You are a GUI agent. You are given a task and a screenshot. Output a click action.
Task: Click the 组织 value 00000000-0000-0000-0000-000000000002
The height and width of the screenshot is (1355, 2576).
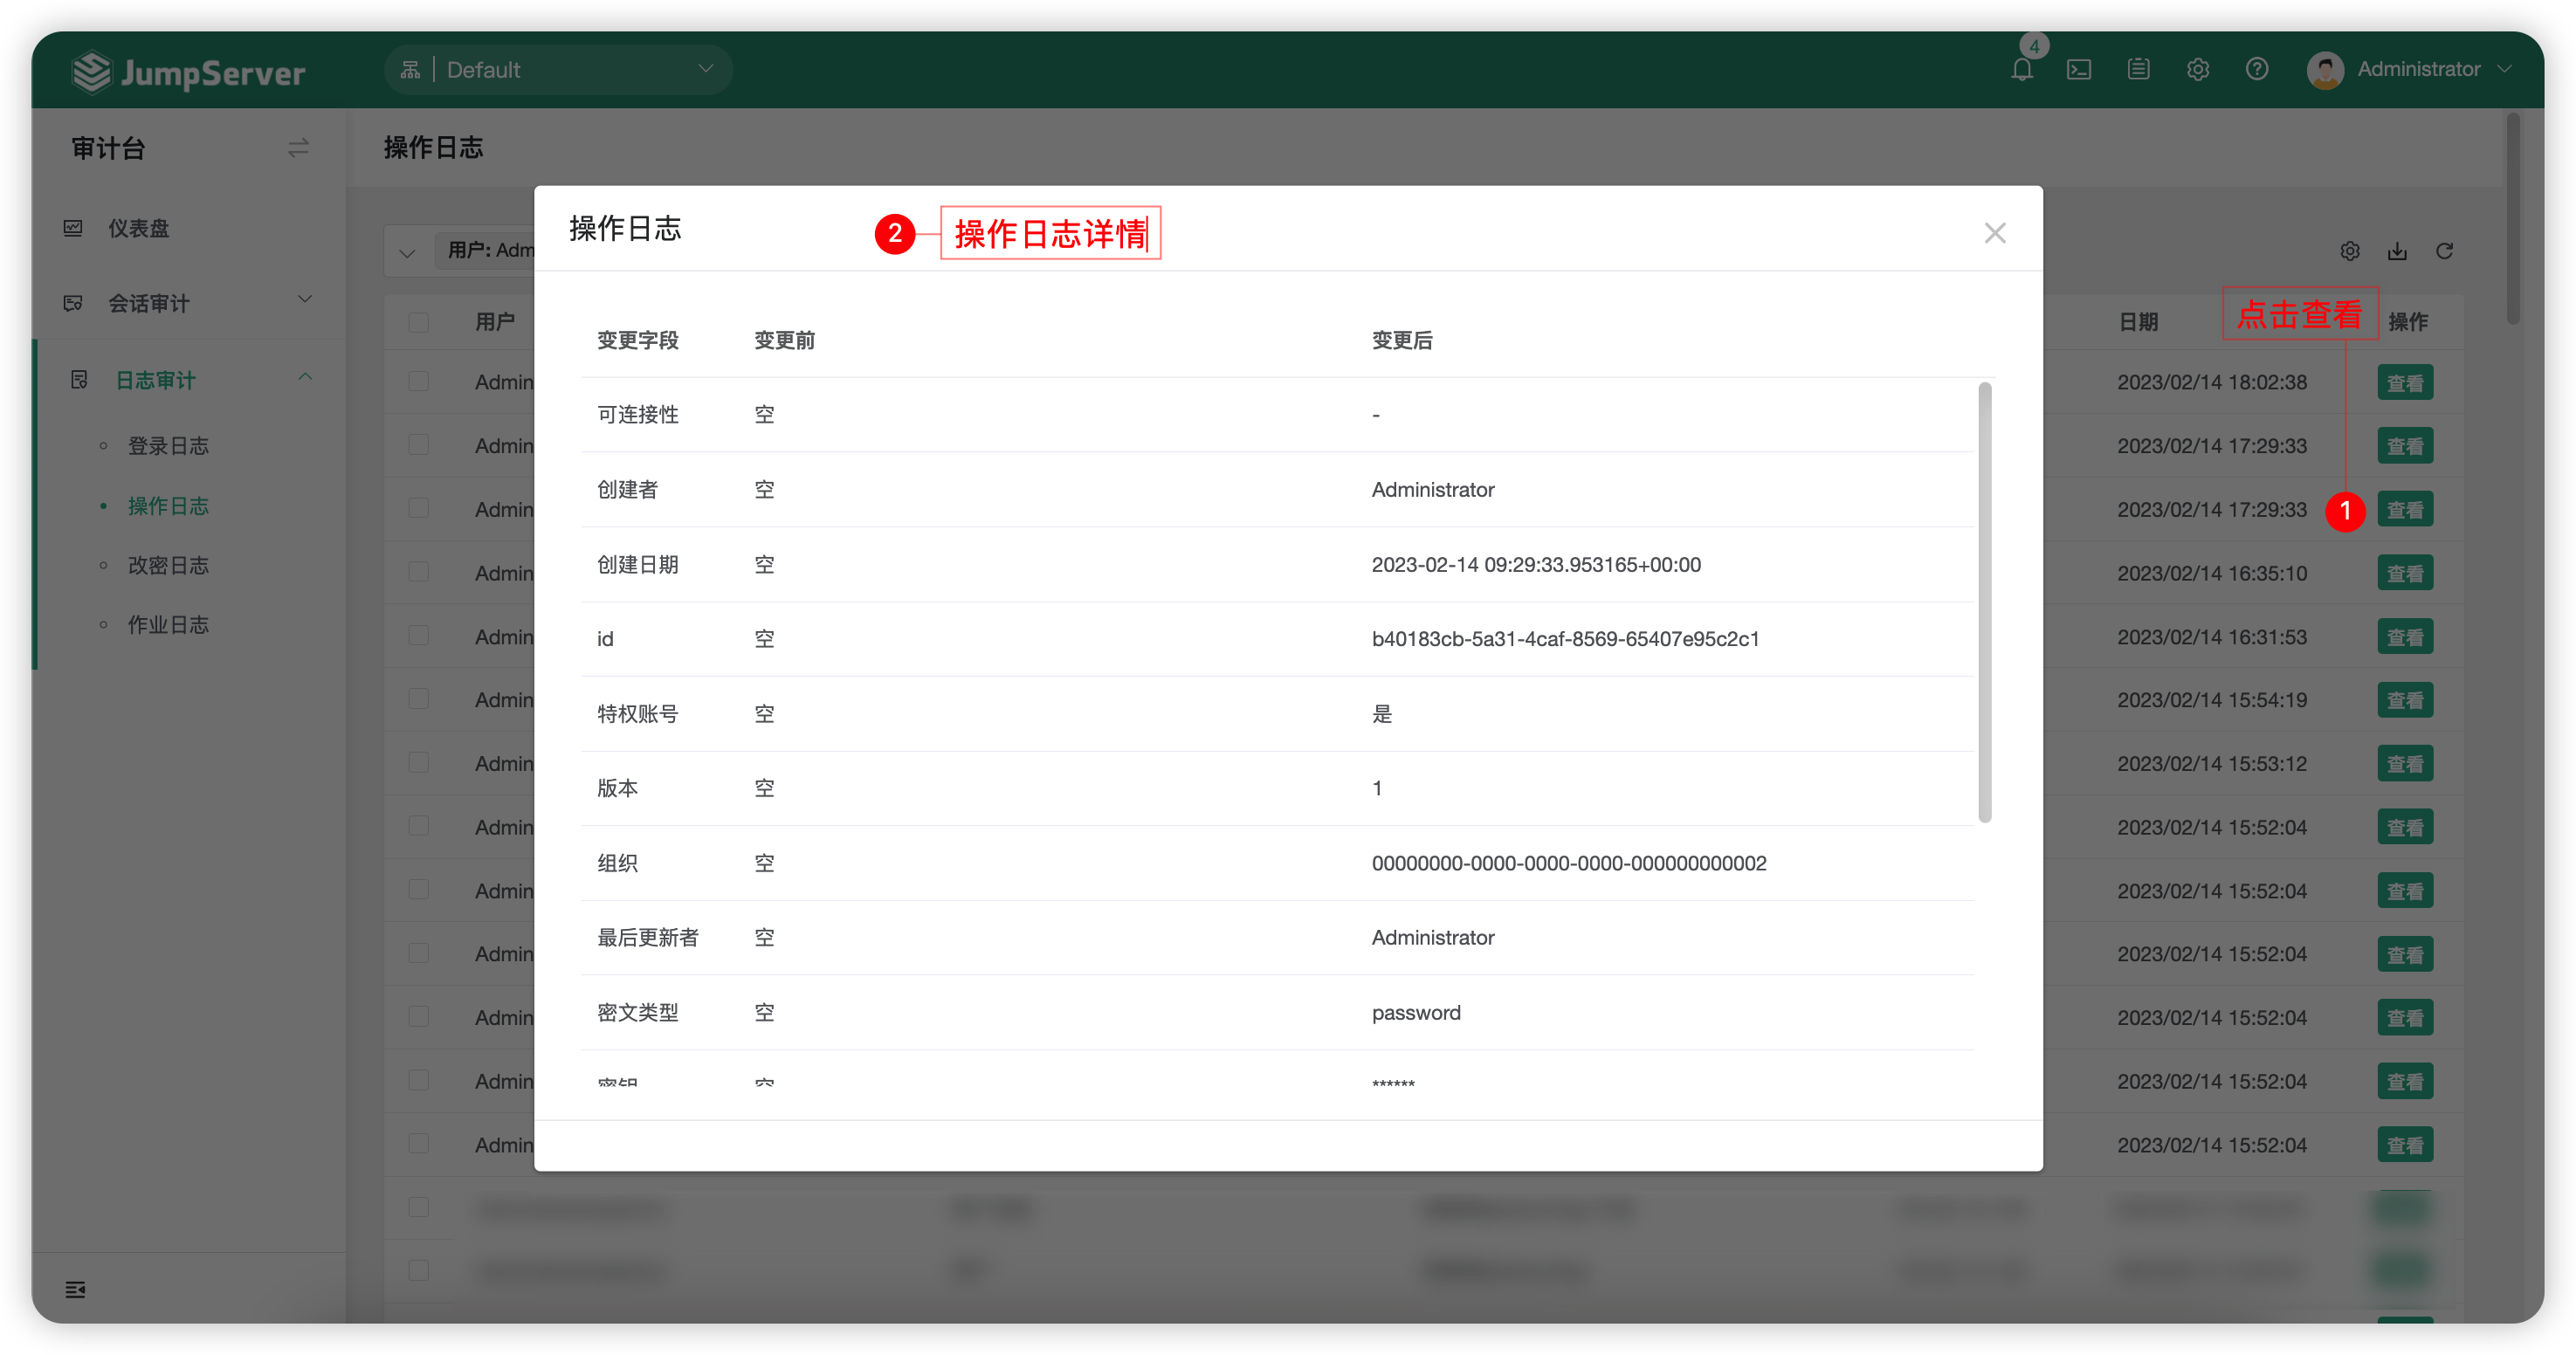pos(1568,863)
